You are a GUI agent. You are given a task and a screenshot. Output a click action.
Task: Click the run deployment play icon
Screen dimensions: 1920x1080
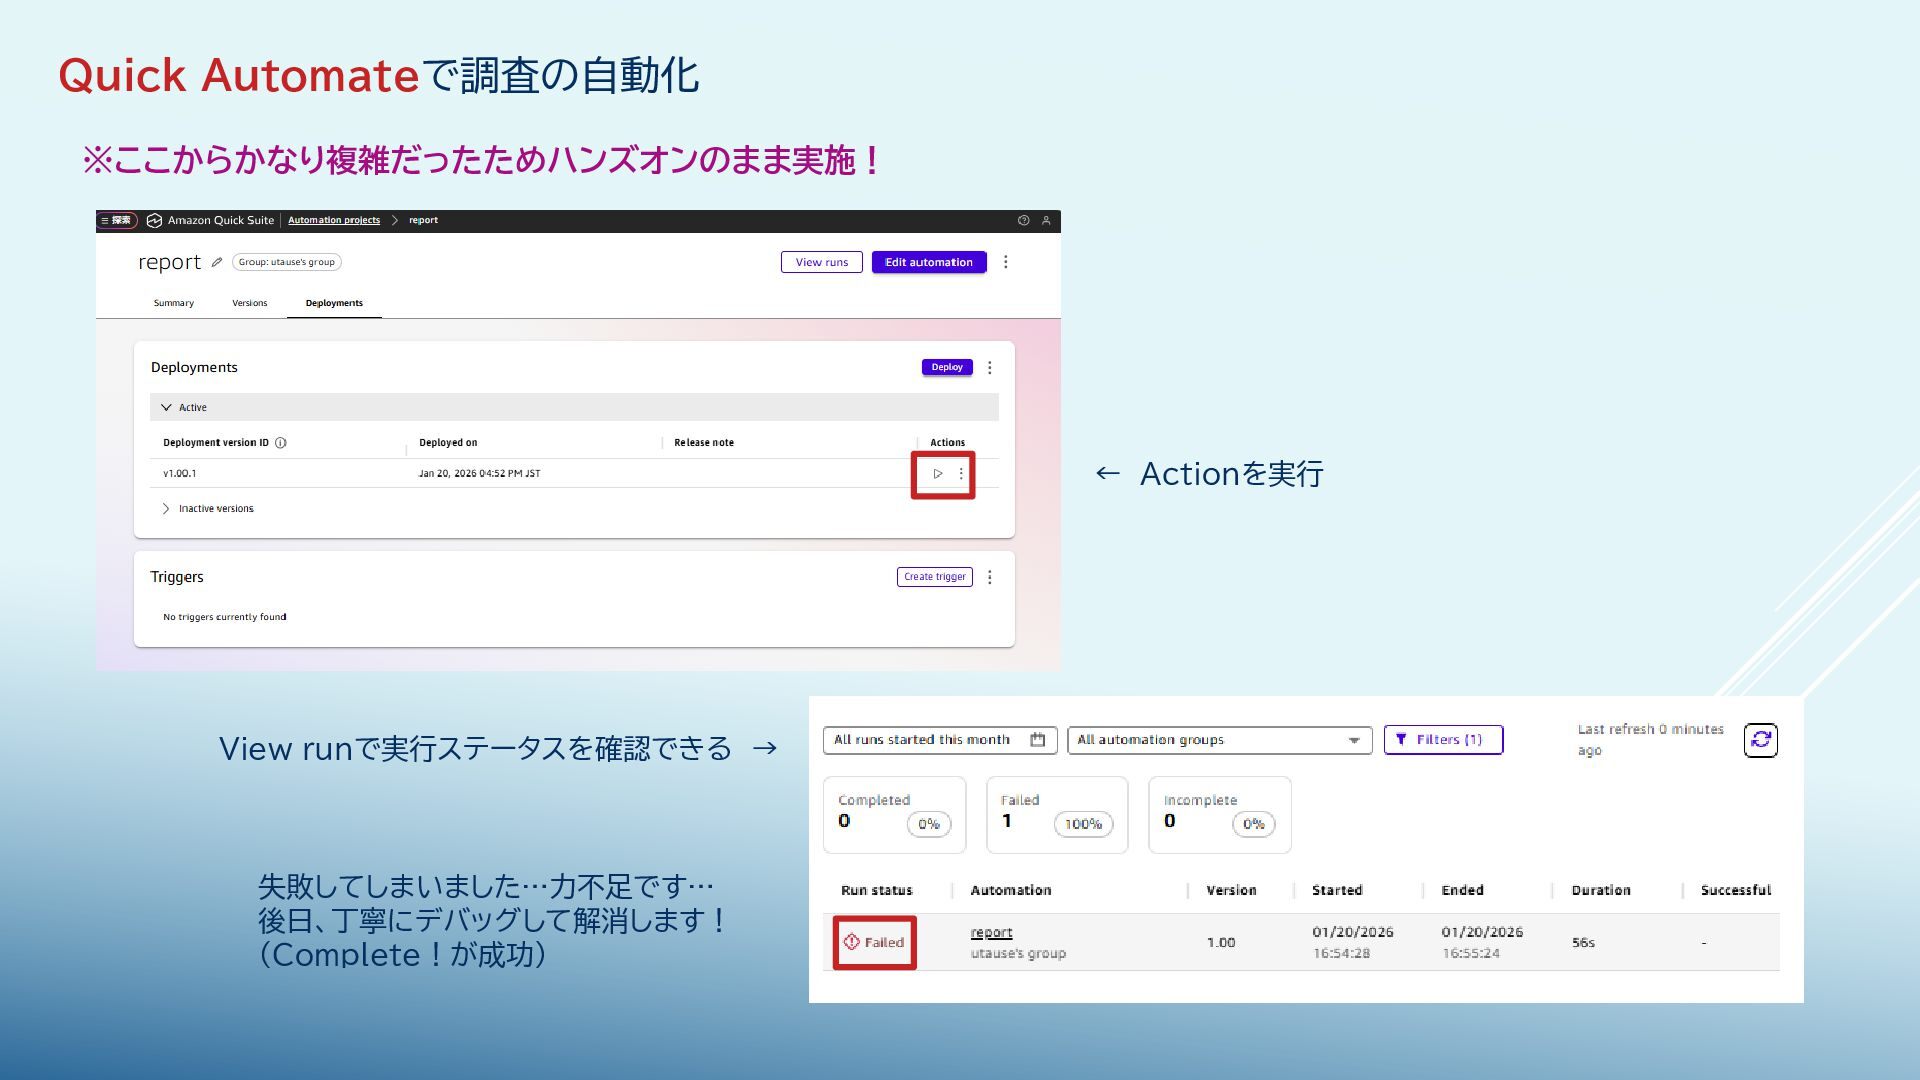(937, 474)
